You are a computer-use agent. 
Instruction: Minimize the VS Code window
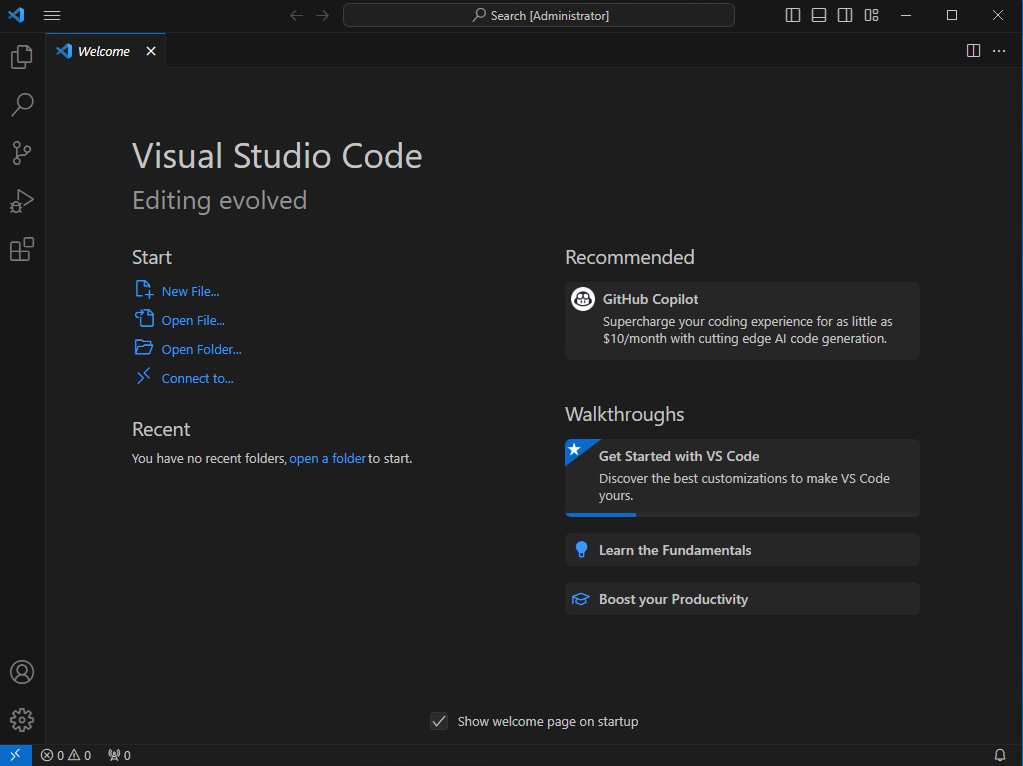906,15
